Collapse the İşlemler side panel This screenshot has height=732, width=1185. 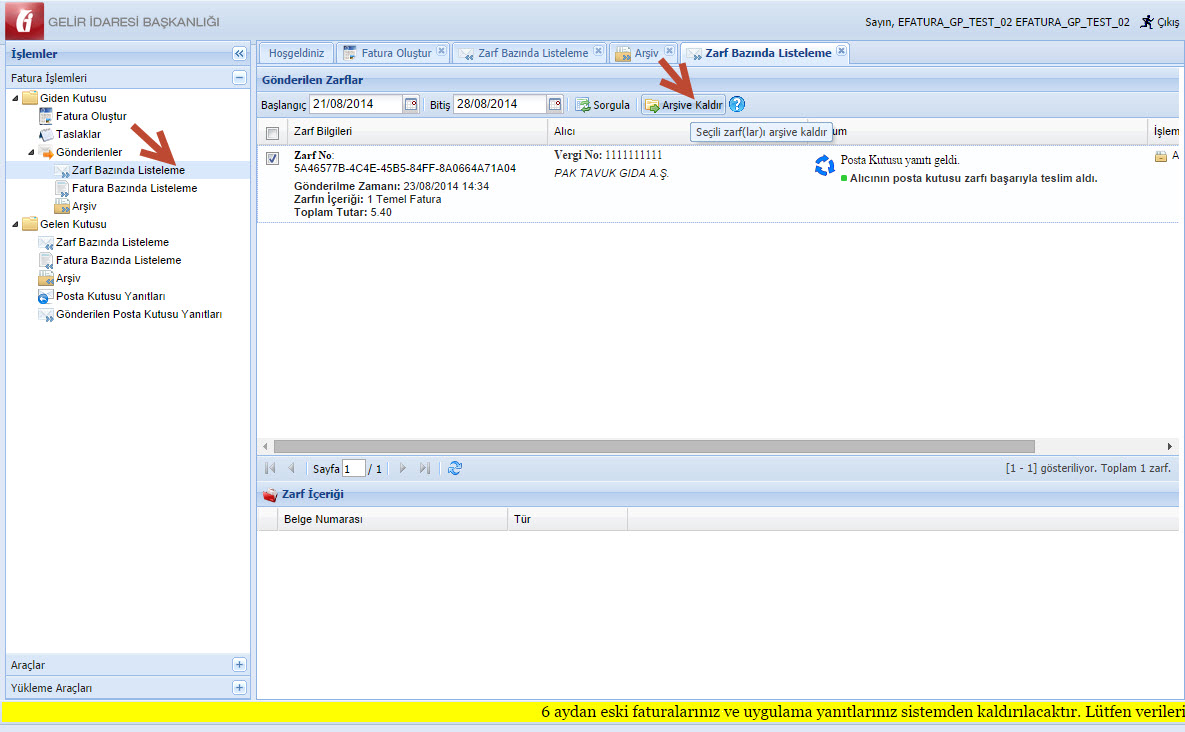coord(239,54)
